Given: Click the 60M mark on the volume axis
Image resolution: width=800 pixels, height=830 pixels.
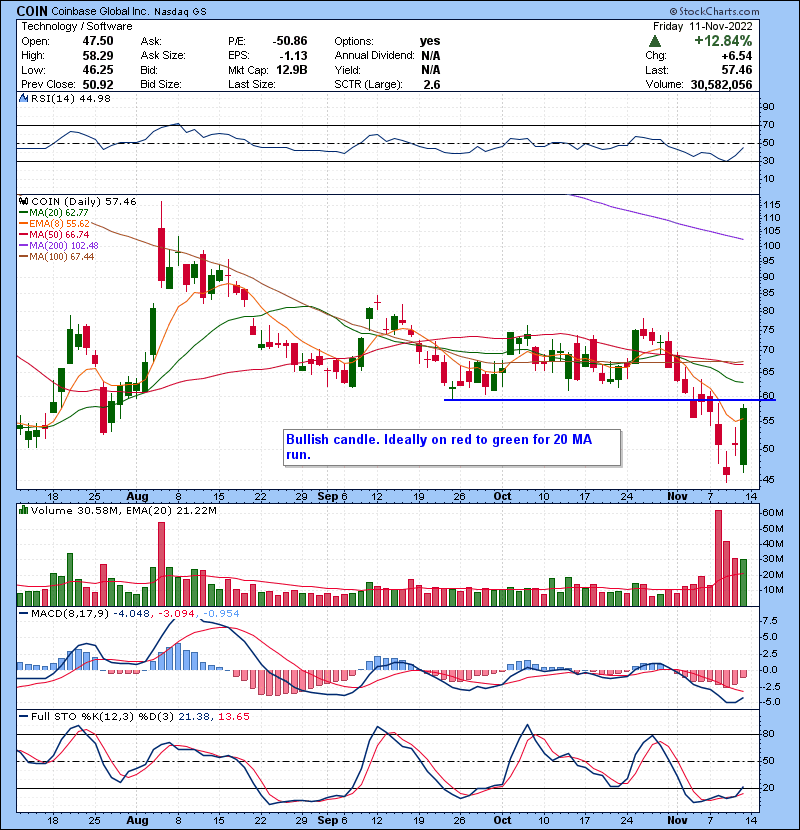Looking at the screenshot, I should [x=772, y=512].
